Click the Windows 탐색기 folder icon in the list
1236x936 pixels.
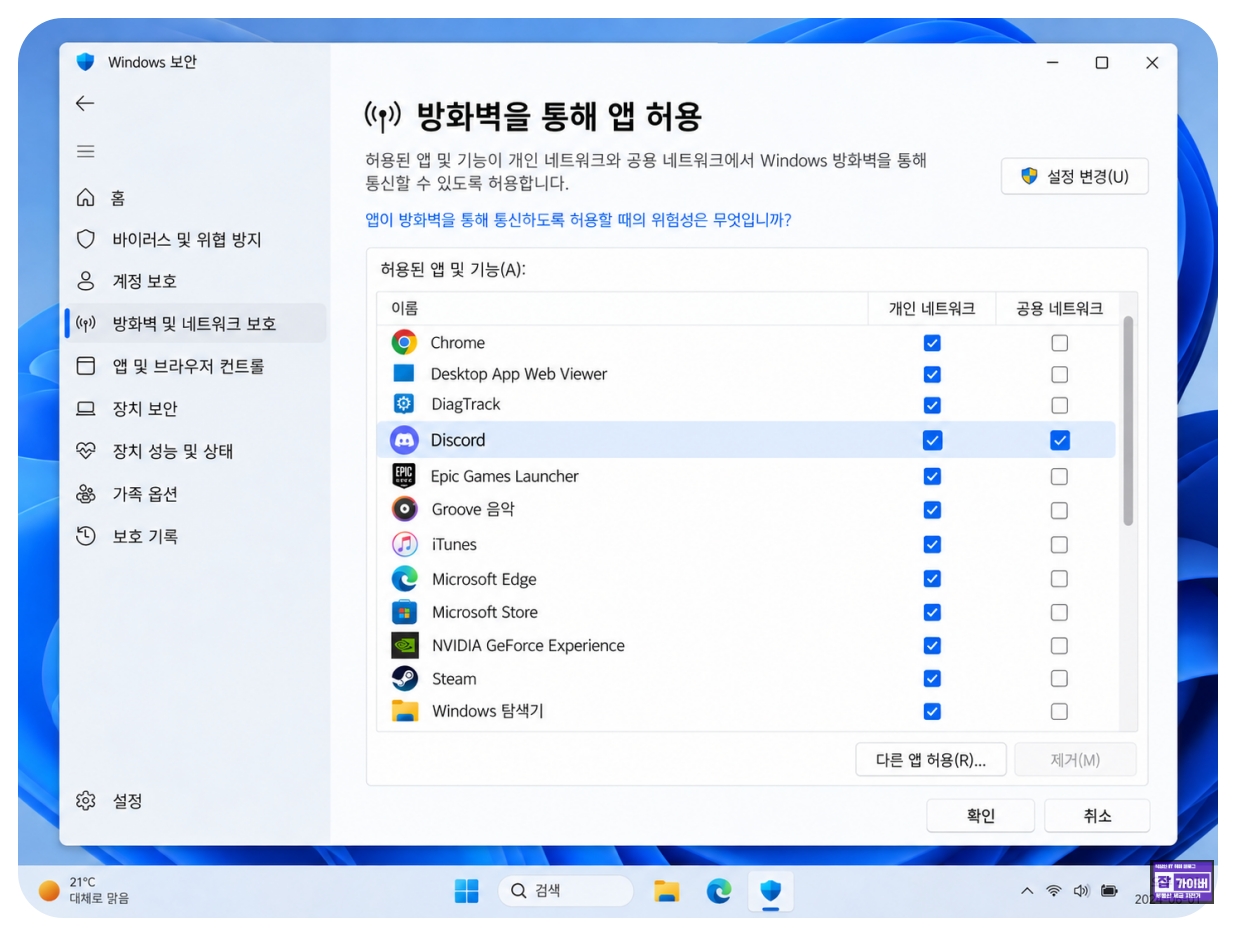click(404, 711)
